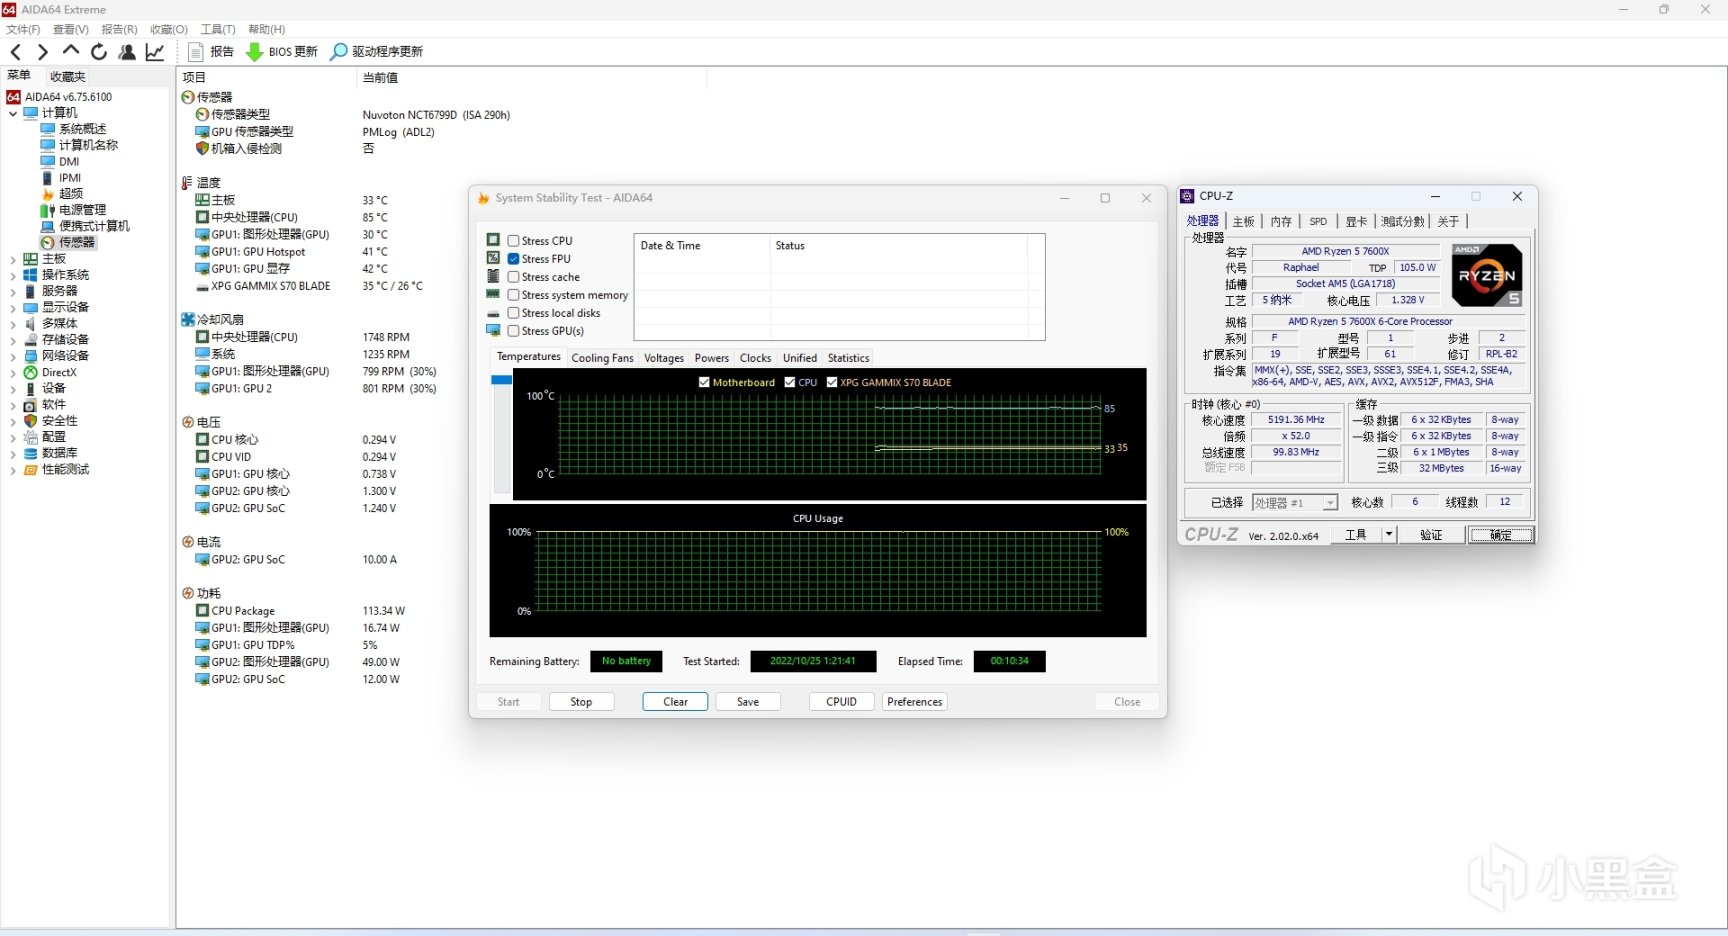Click the CPUID button
The width and height of the screenshot is (1728, 936).
841,702
